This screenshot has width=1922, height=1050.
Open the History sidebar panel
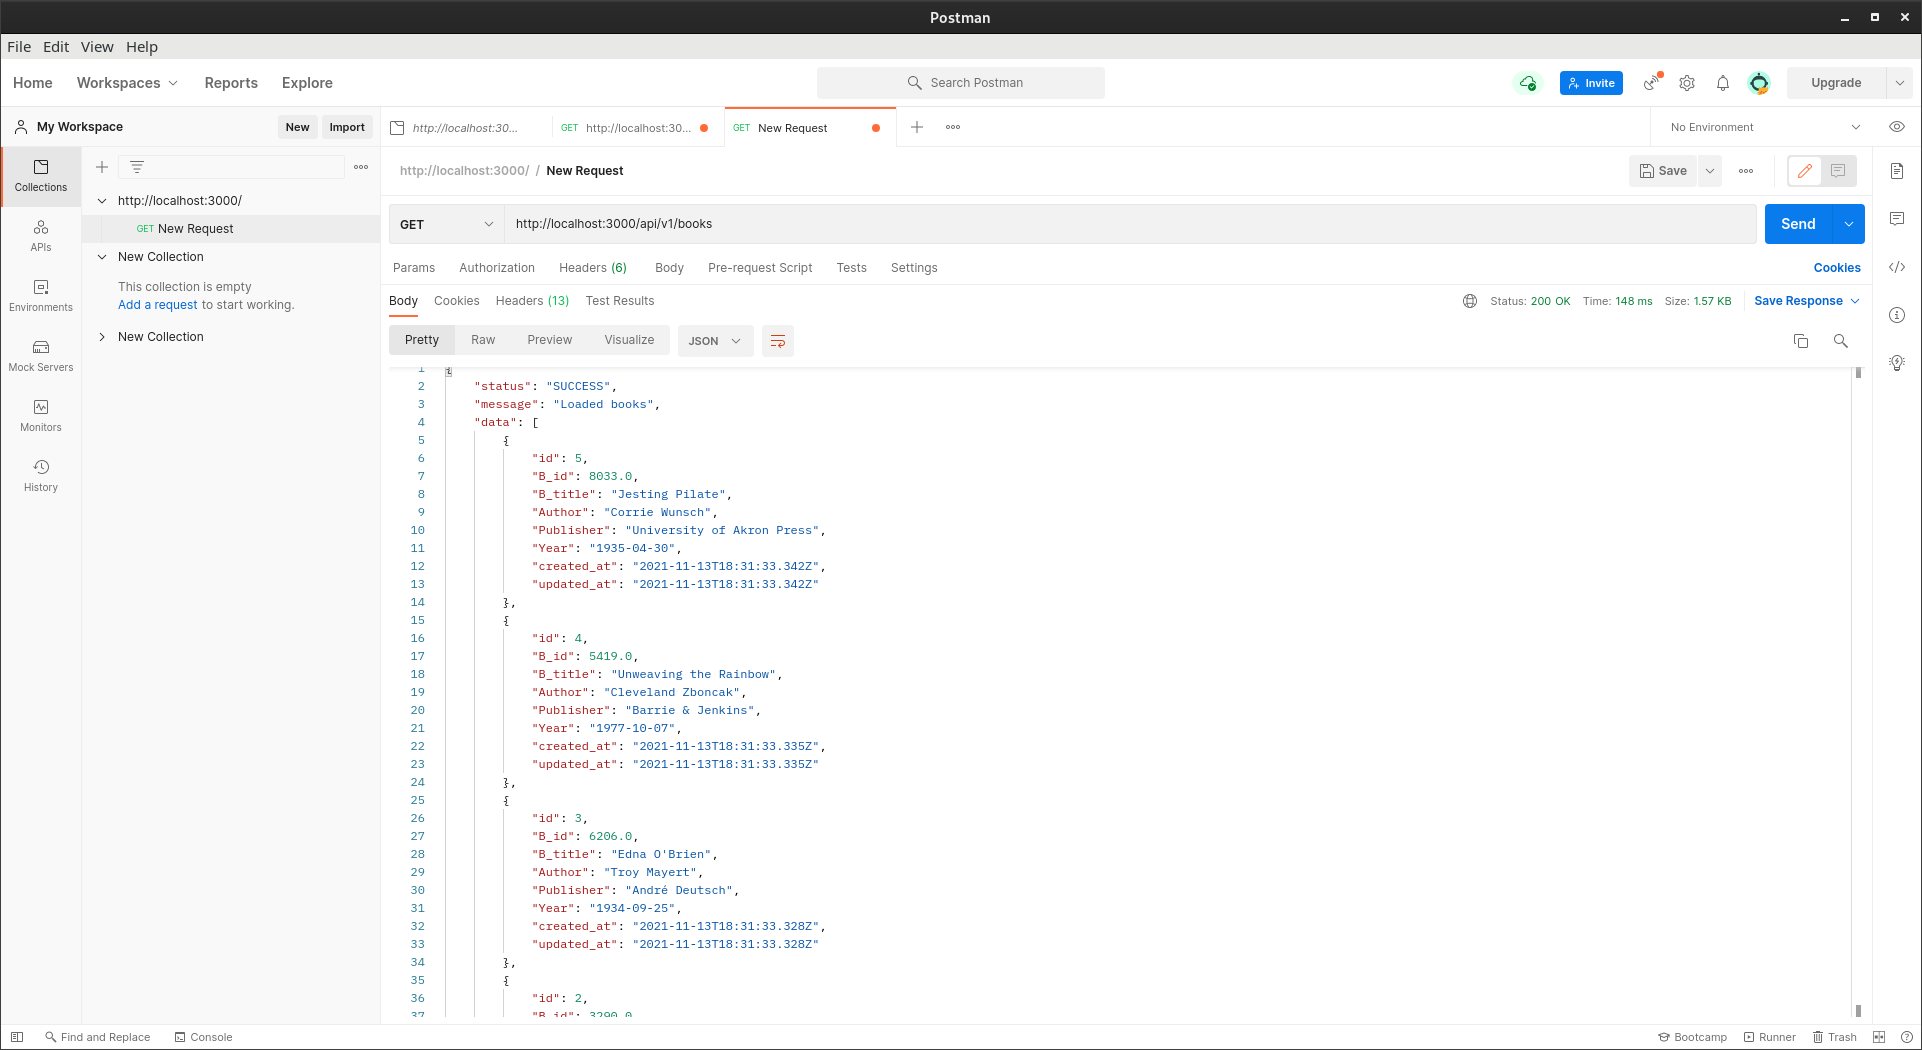(41, 476)
